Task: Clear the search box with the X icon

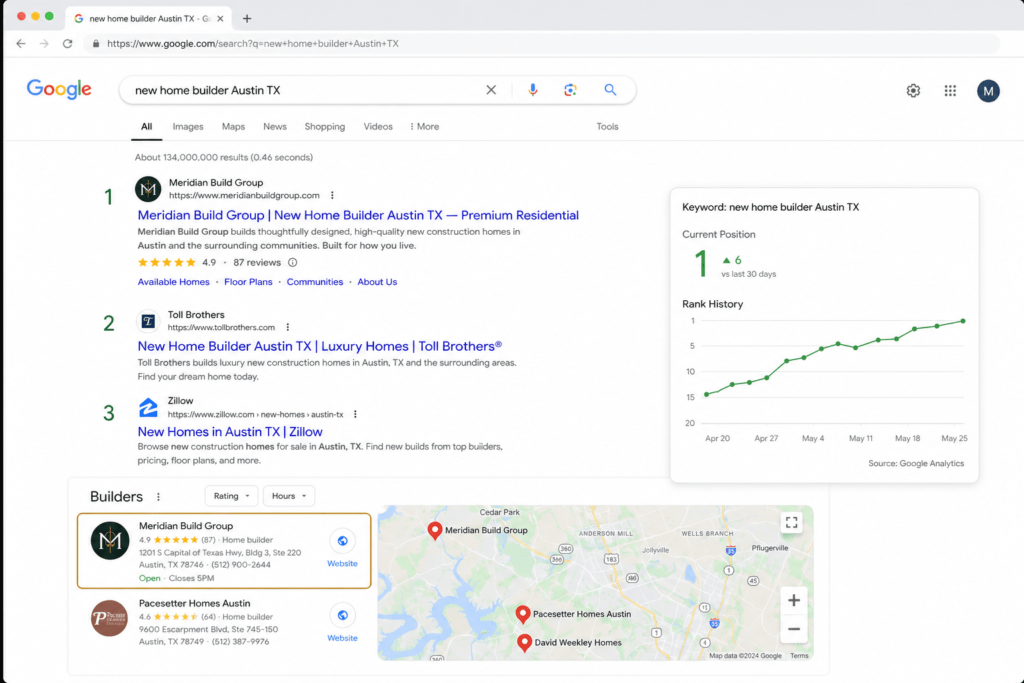Action: [x=491, y=90]
